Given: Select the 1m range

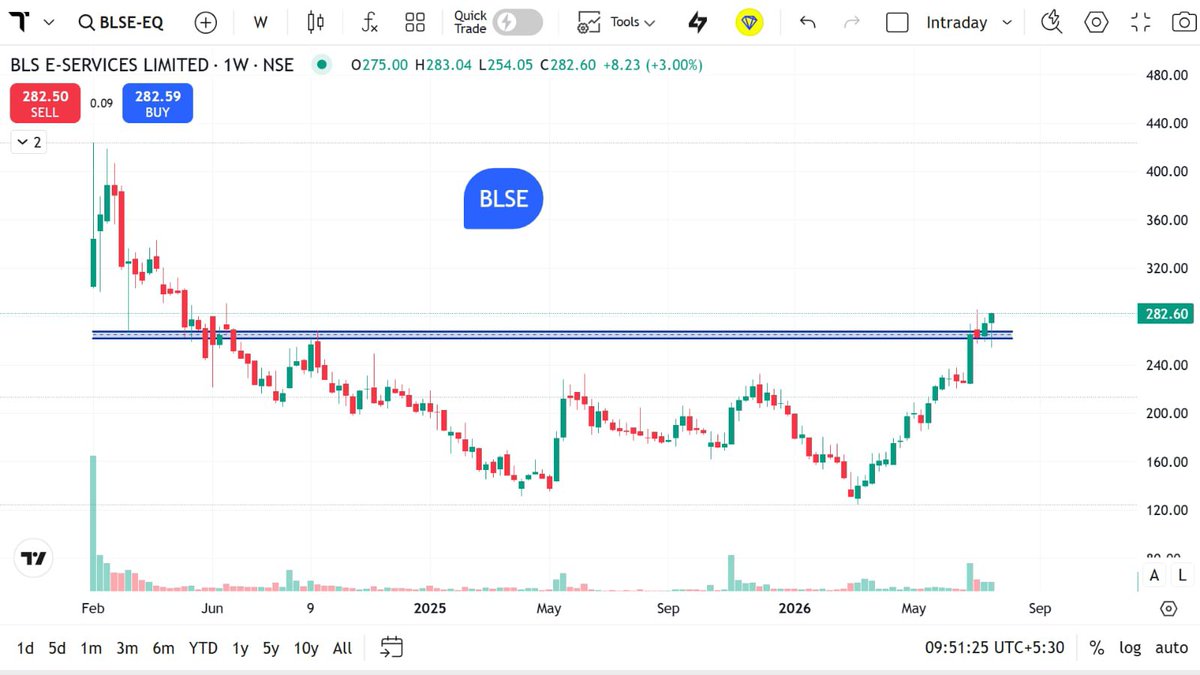Looking at the screenshot, I should [91, 648].
